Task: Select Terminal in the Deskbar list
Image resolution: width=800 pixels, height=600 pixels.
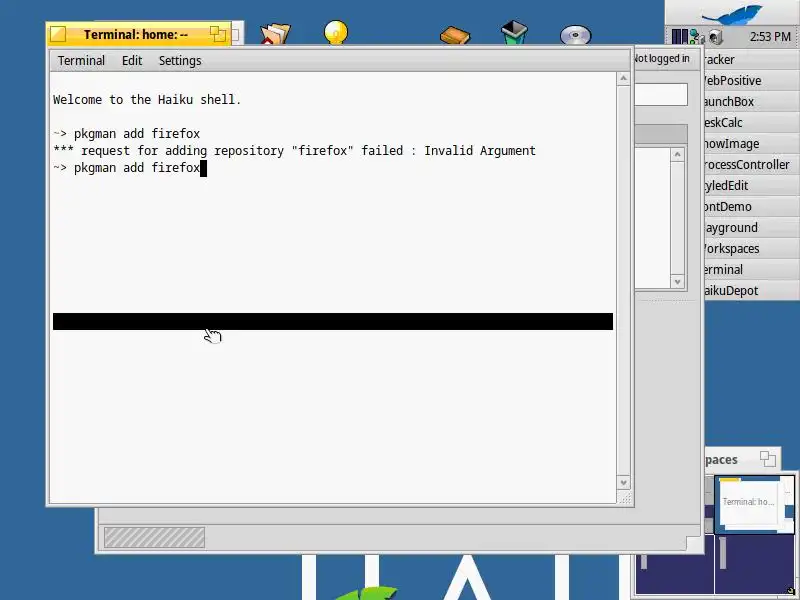Action: coord(752,269)
